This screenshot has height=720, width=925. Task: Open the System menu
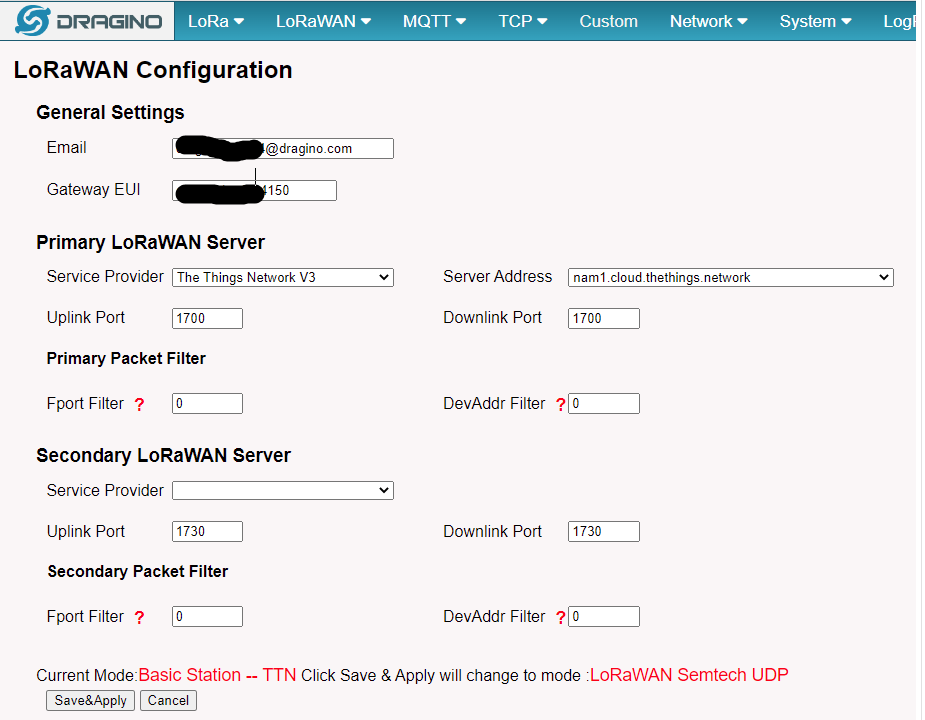[x=815, y=21]
